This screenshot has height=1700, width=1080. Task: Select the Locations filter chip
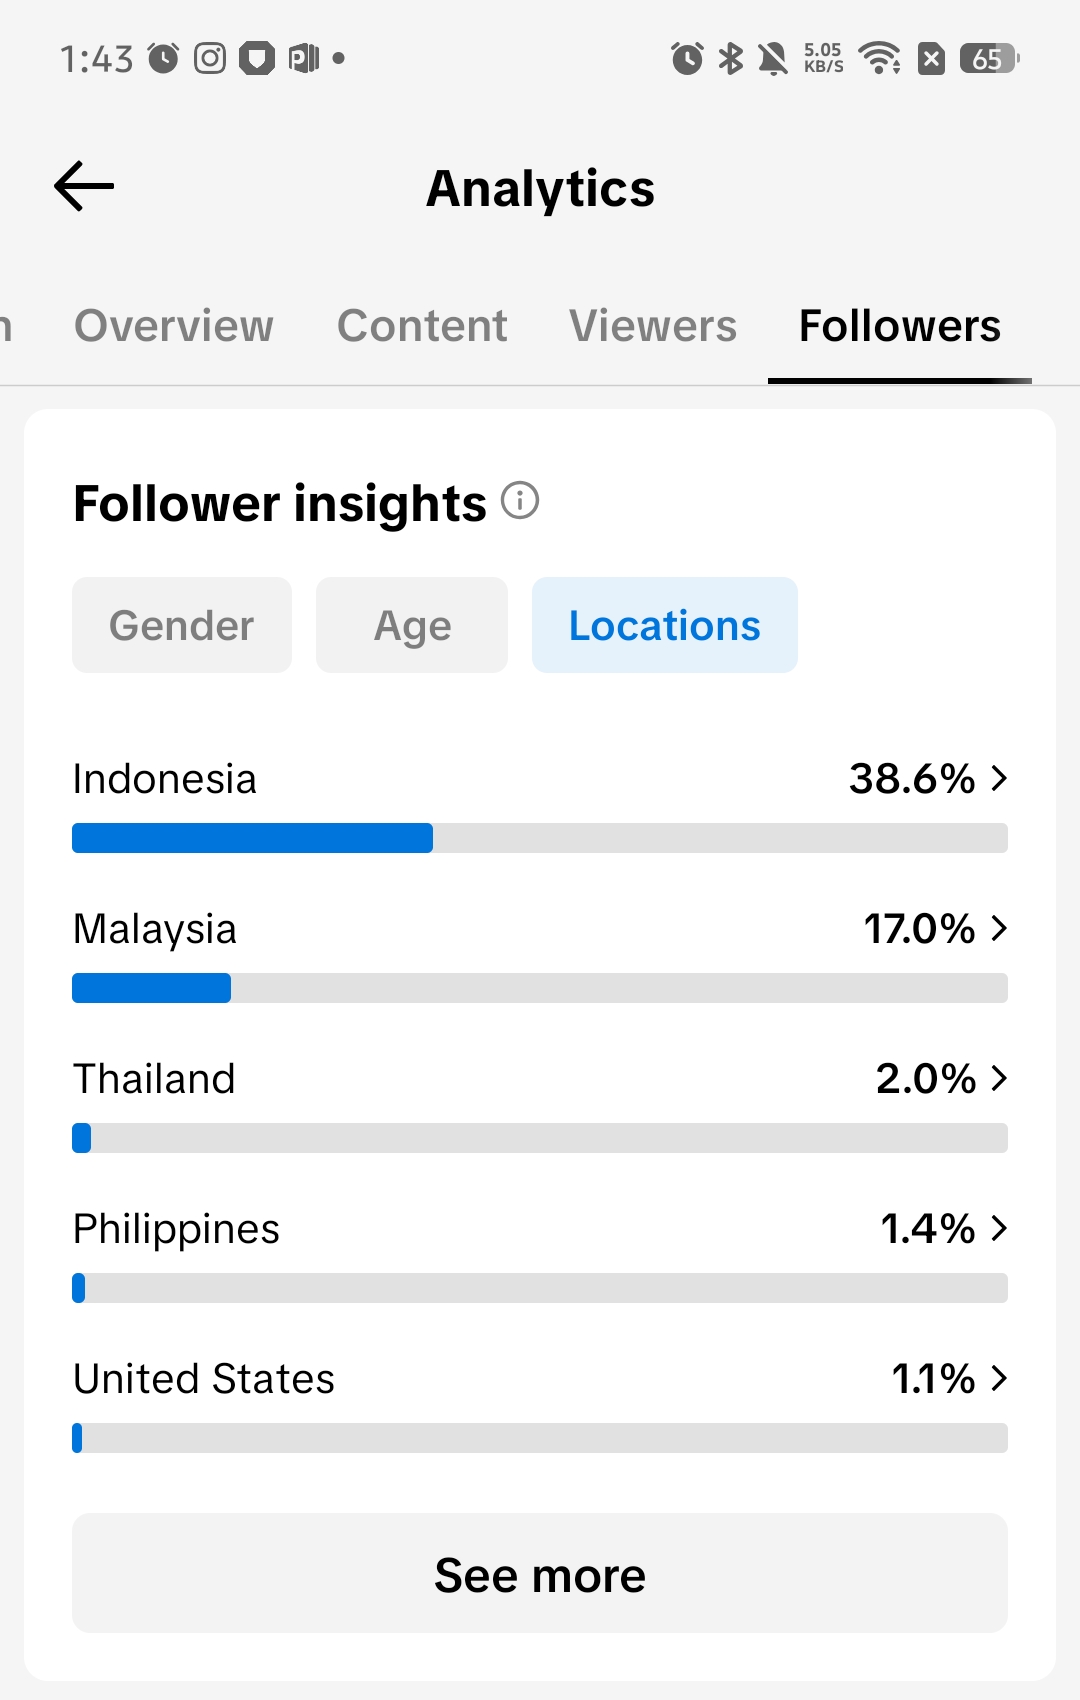665,625
